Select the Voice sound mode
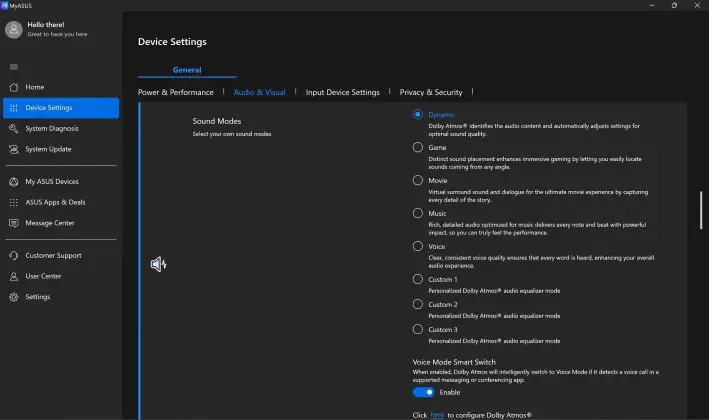The height and width of the screenshot is (420, 709). [x=417, y=246]
